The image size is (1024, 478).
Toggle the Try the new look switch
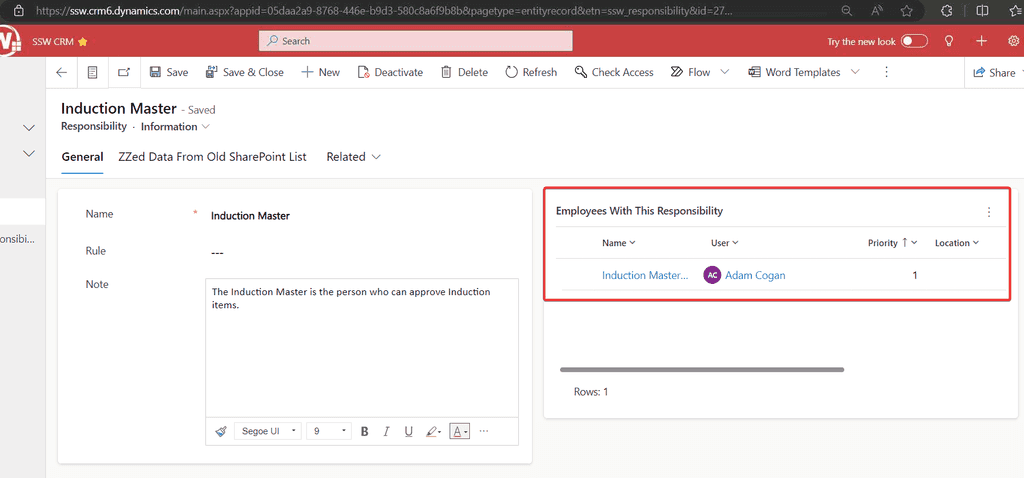pos(914,41)
